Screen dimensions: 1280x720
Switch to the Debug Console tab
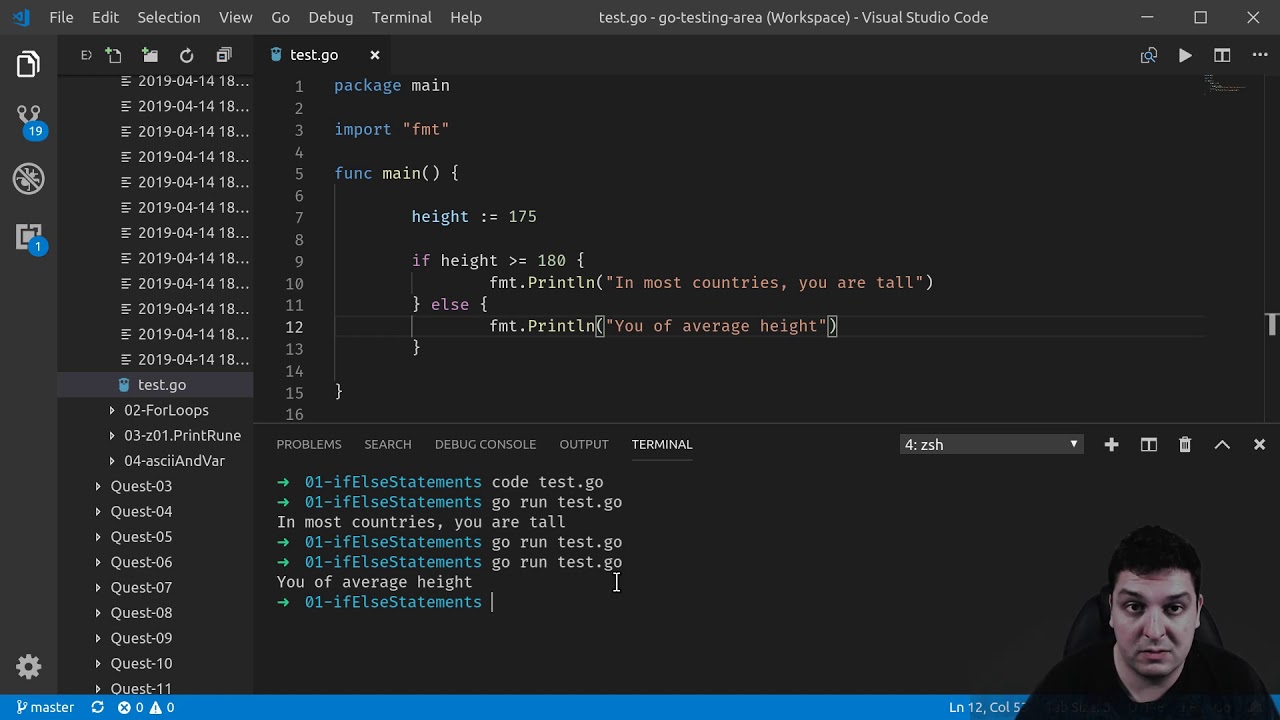[485, 444]
